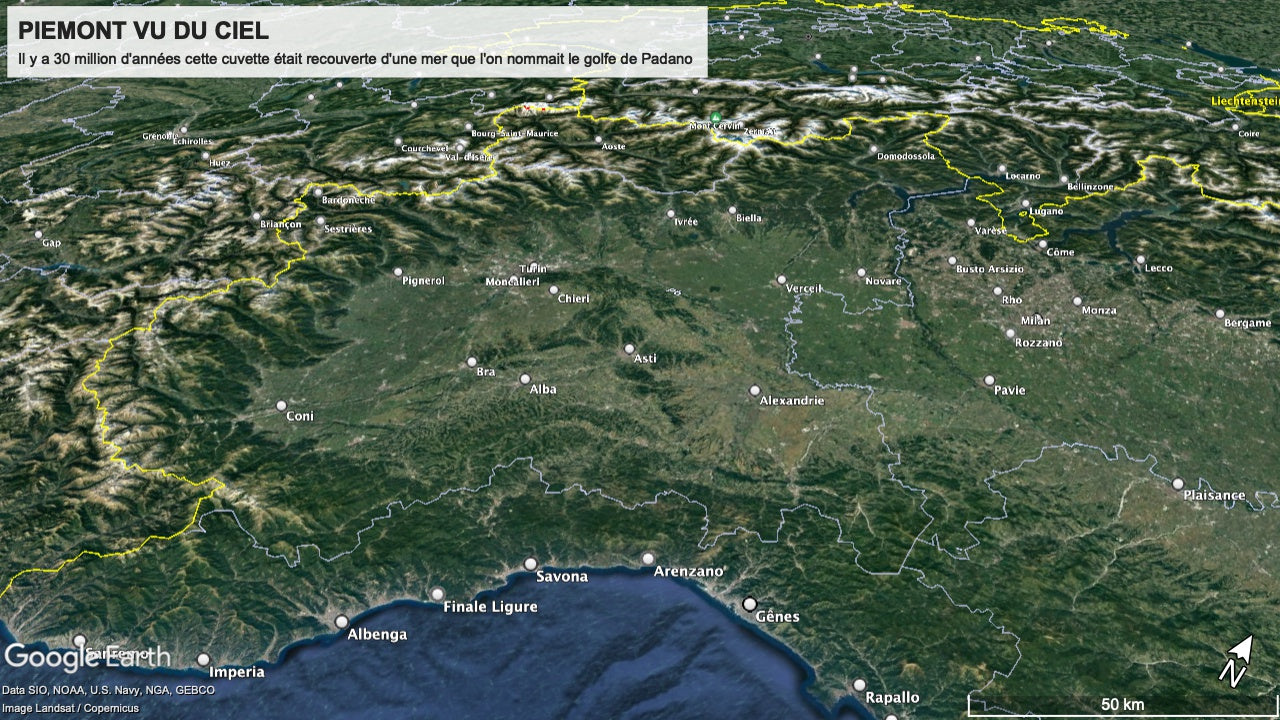The width and height of the screenshot is (1280, 720).
Task: Click the Albenga city label
Action: pos(377,634)
